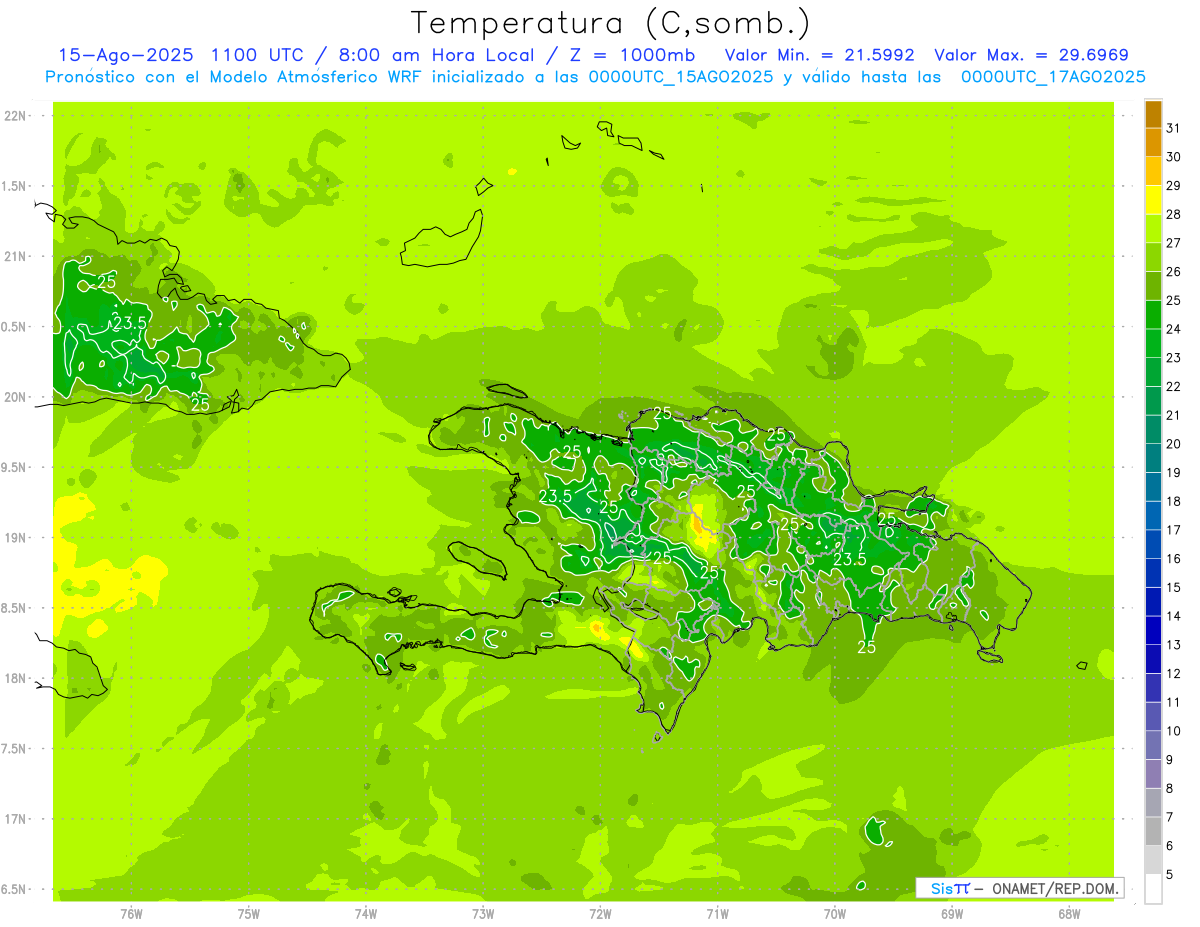
Task: Click the "20N" latitude axis label
Action: (15, 397)
